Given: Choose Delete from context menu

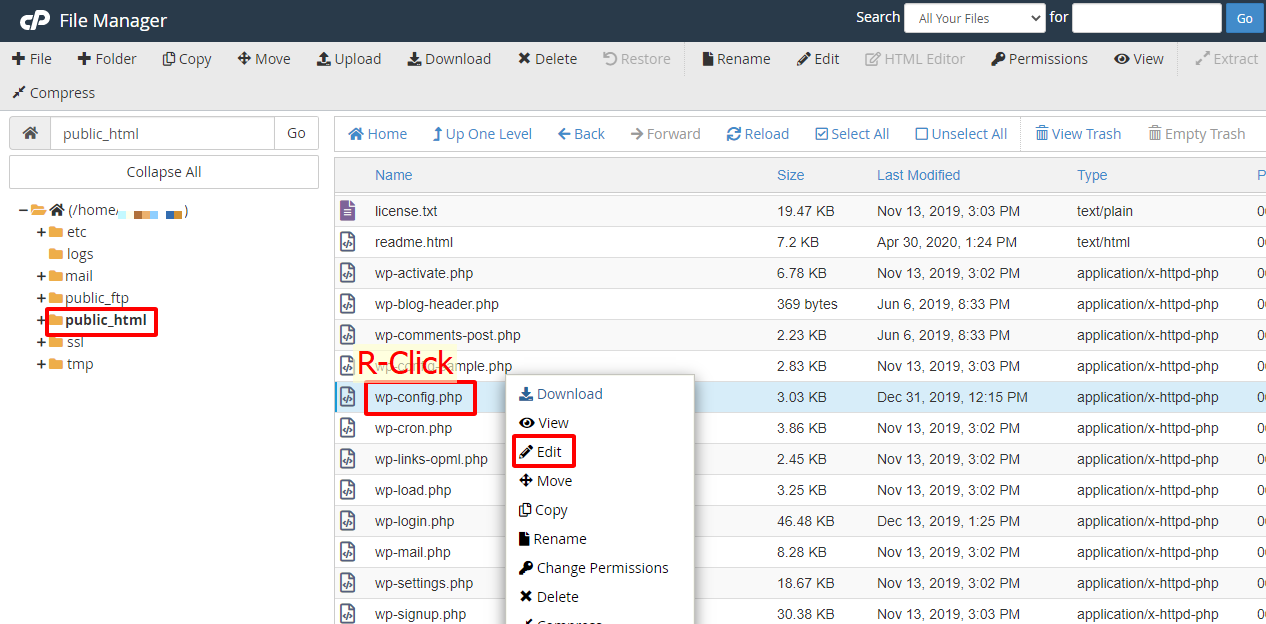Looking at the screenshot, I should point(549,597).
